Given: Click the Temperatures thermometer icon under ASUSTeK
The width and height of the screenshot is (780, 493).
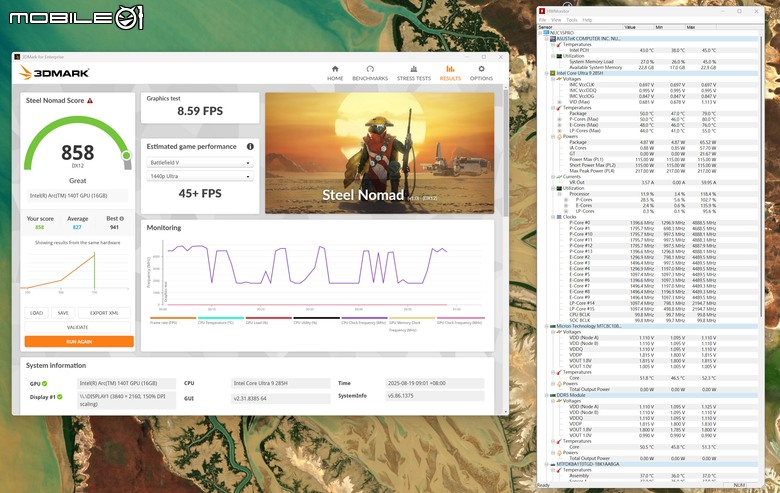Looking at the screenshot, I should pos(559,44).
